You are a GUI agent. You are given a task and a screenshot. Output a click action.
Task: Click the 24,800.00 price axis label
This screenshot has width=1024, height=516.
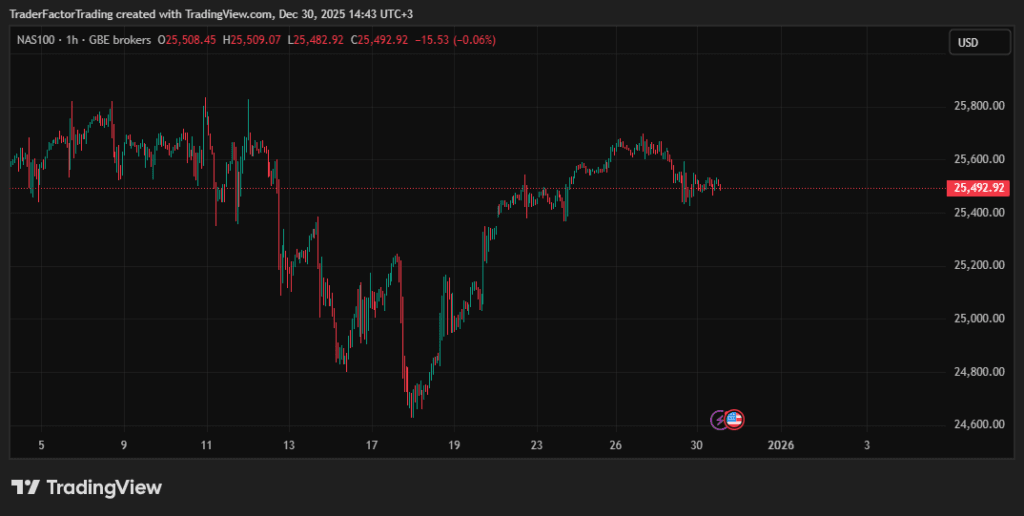click(979, 372)
